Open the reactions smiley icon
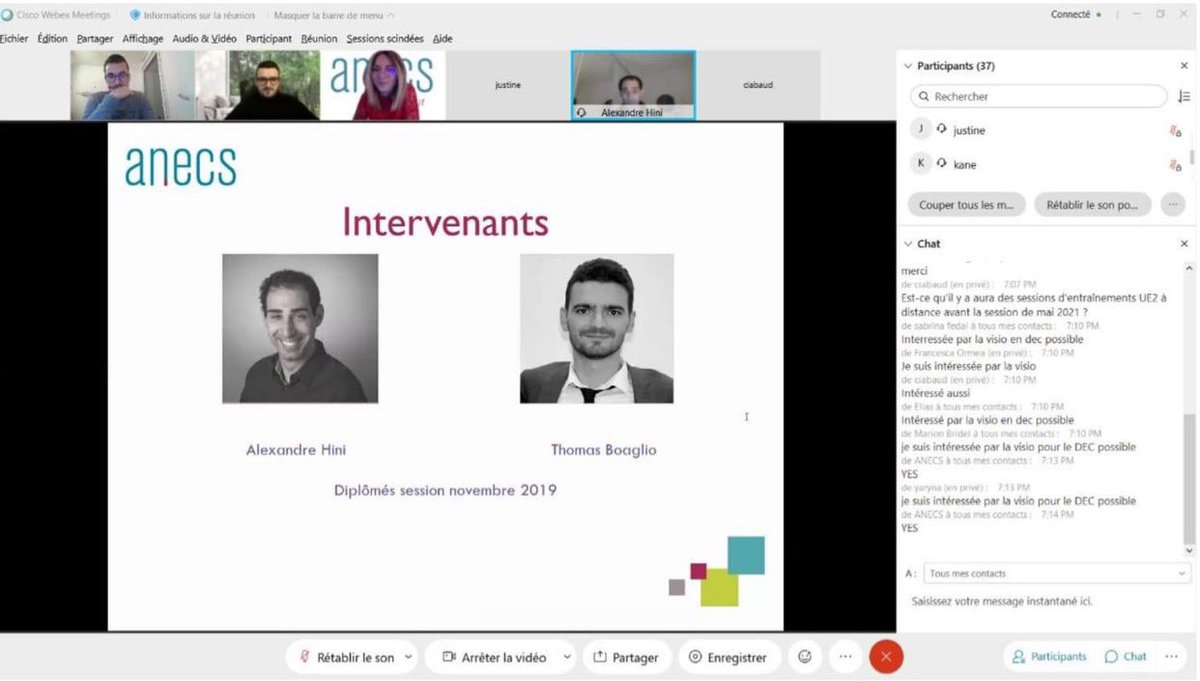 pyautogui.click(x=805, y=657)
